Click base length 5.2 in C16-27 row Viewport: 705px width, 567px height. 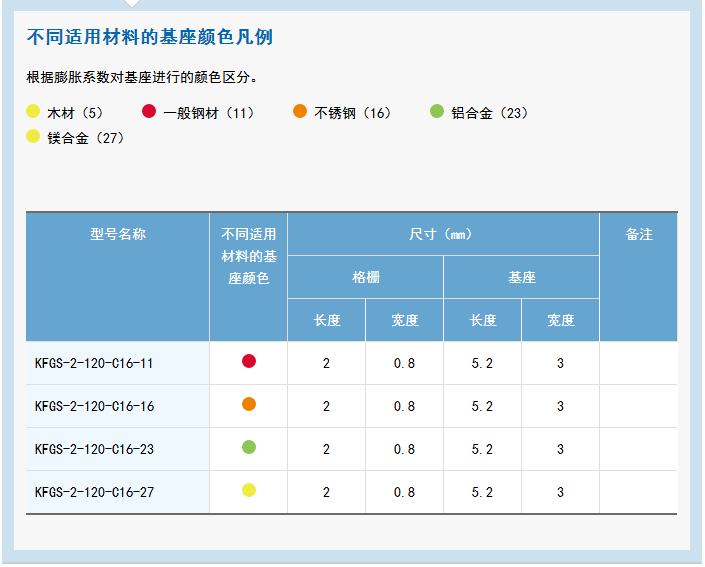(482, 492)
